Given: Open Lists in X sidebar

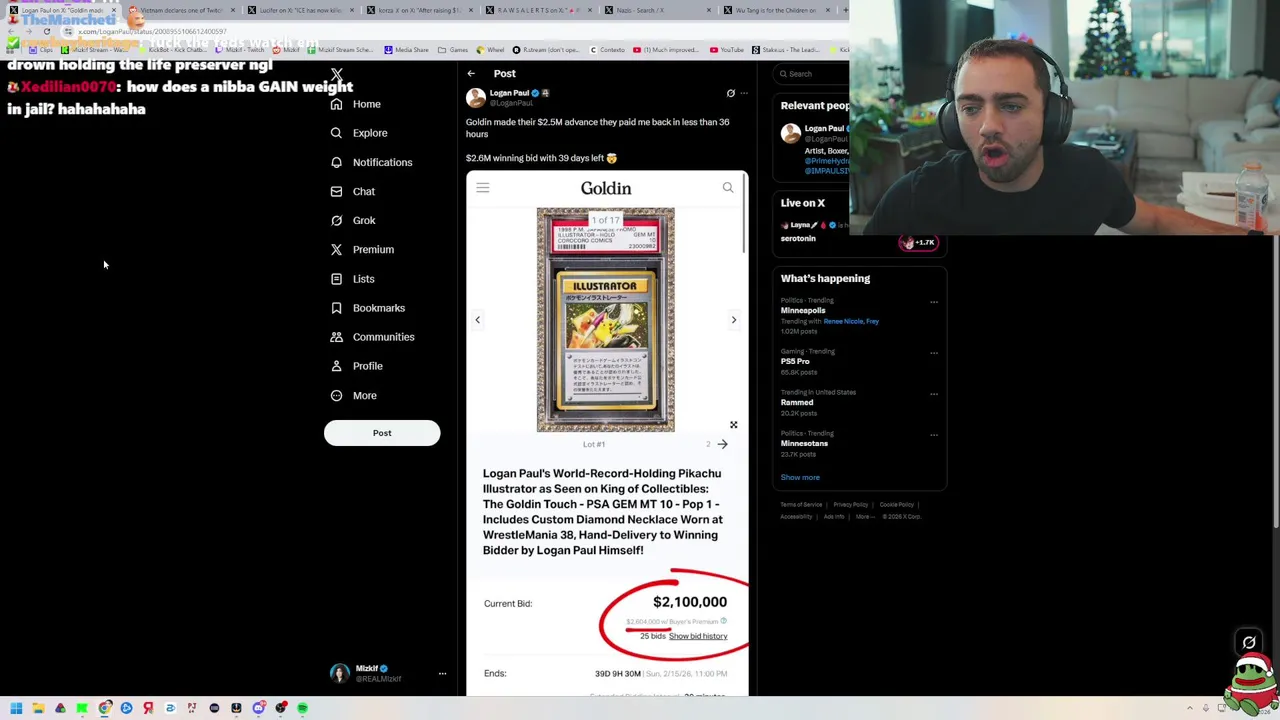Looking at the screenshot, I should point(352,279).
